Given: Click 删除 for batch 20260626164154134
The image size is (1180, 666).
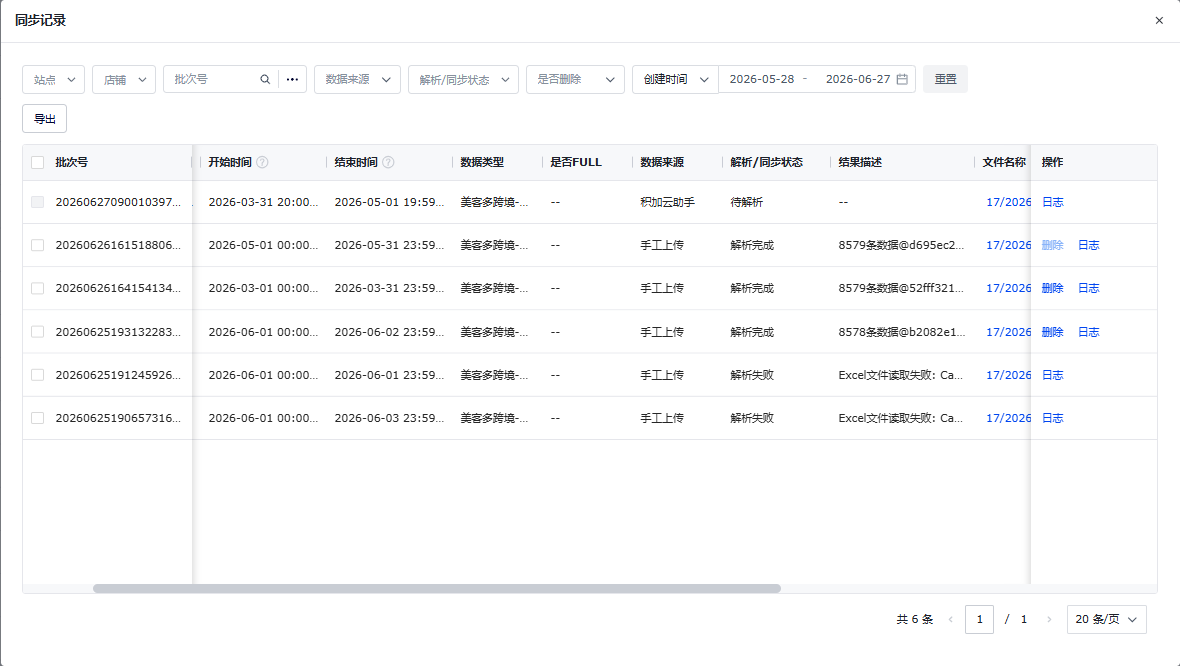Looking at the screenshot, I should click(1053, 288).
